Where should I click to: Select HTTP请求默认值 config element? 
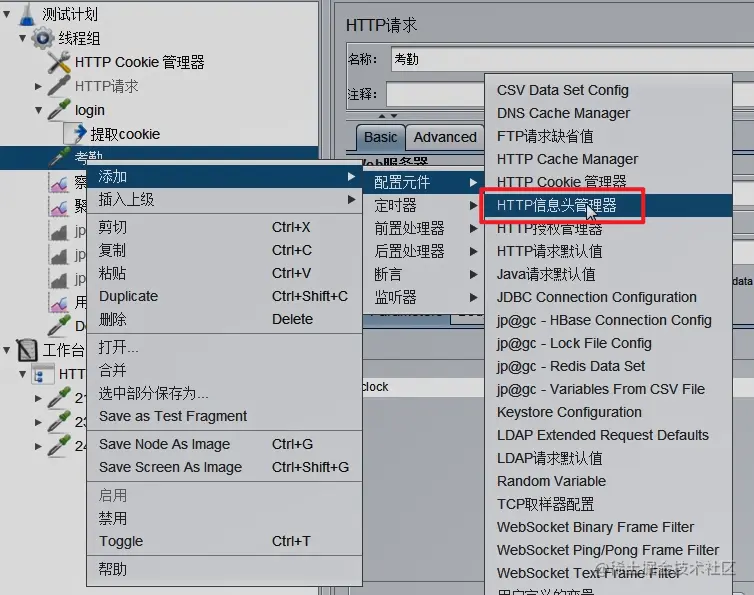[608, 251]
